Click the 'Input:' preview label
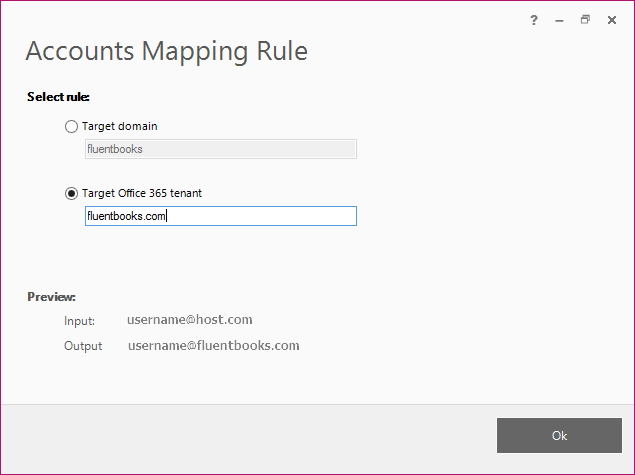This screenshot has width=635, height=475. 79,321
